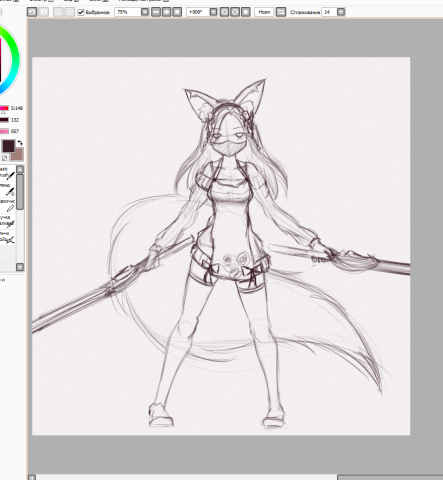Click the horizontal scrollbar left arrow

click(32, 477)
